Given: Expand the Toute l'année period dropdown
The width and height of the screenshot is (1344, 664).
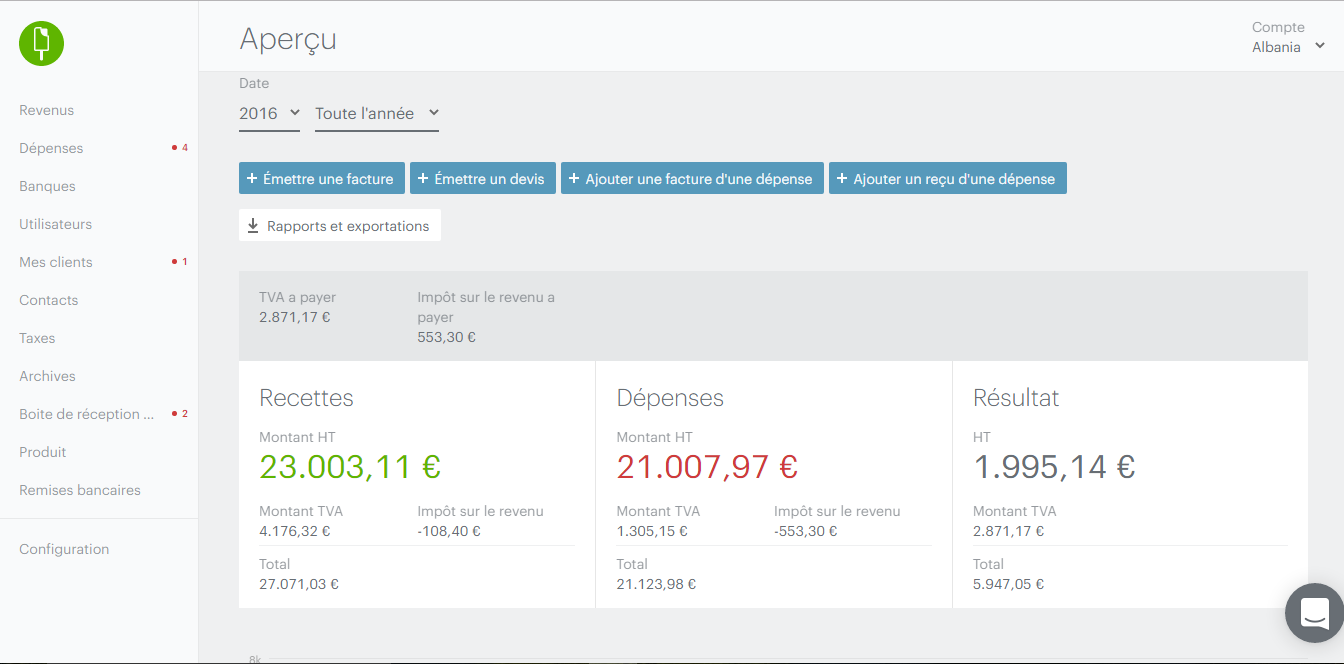Looking at the screenshot, I should point(376,114).
